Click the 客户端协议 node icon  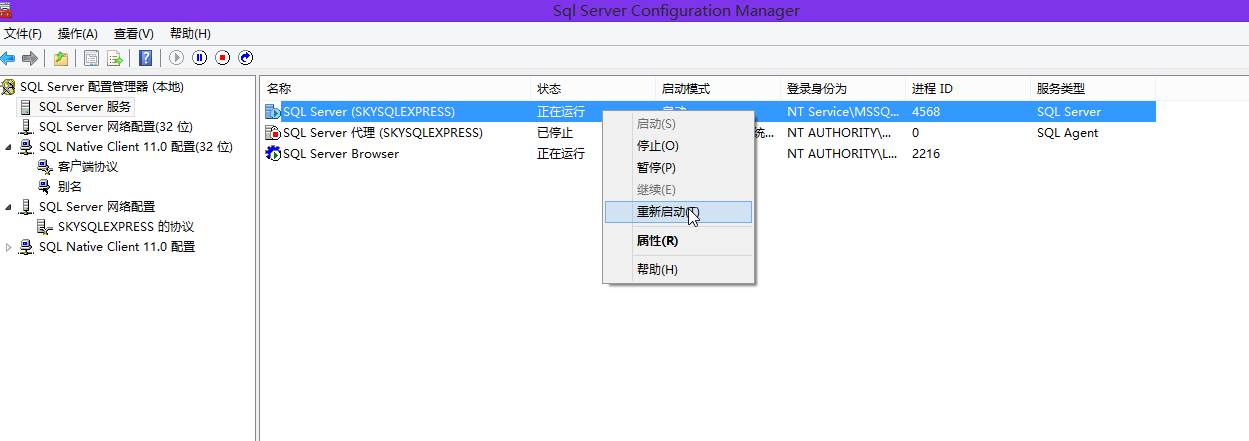(45, 167)
